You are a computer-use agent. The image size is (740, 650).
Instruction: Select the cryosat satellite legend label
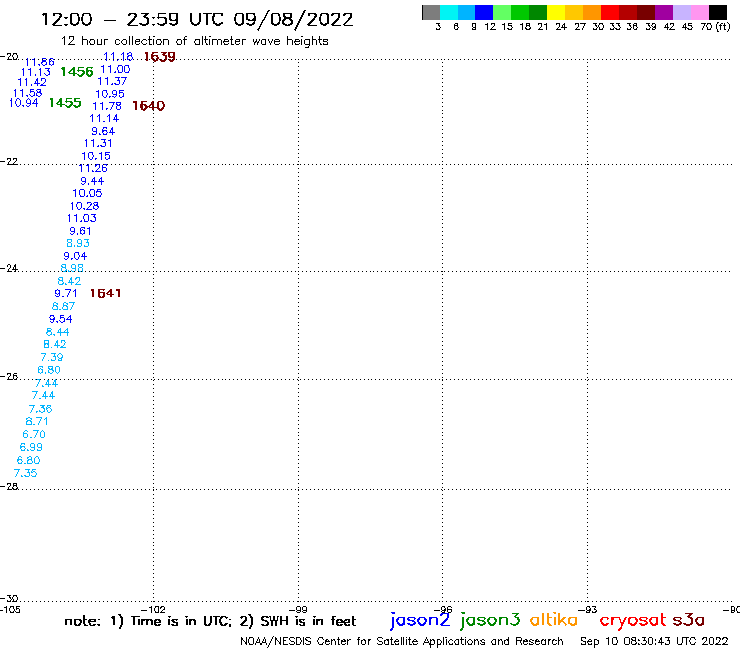click(x=632, y=621)
